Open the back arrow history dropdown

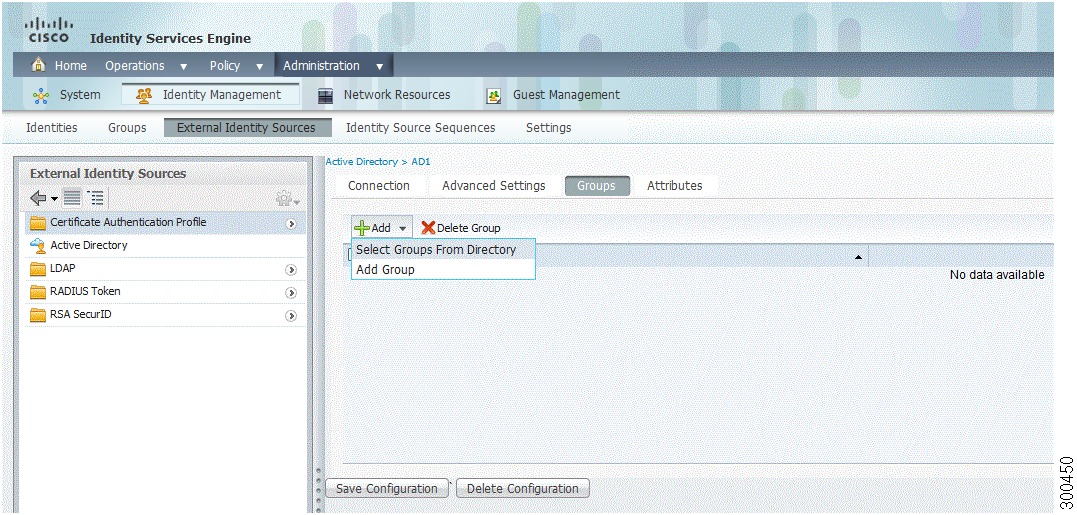coord(54,199)
